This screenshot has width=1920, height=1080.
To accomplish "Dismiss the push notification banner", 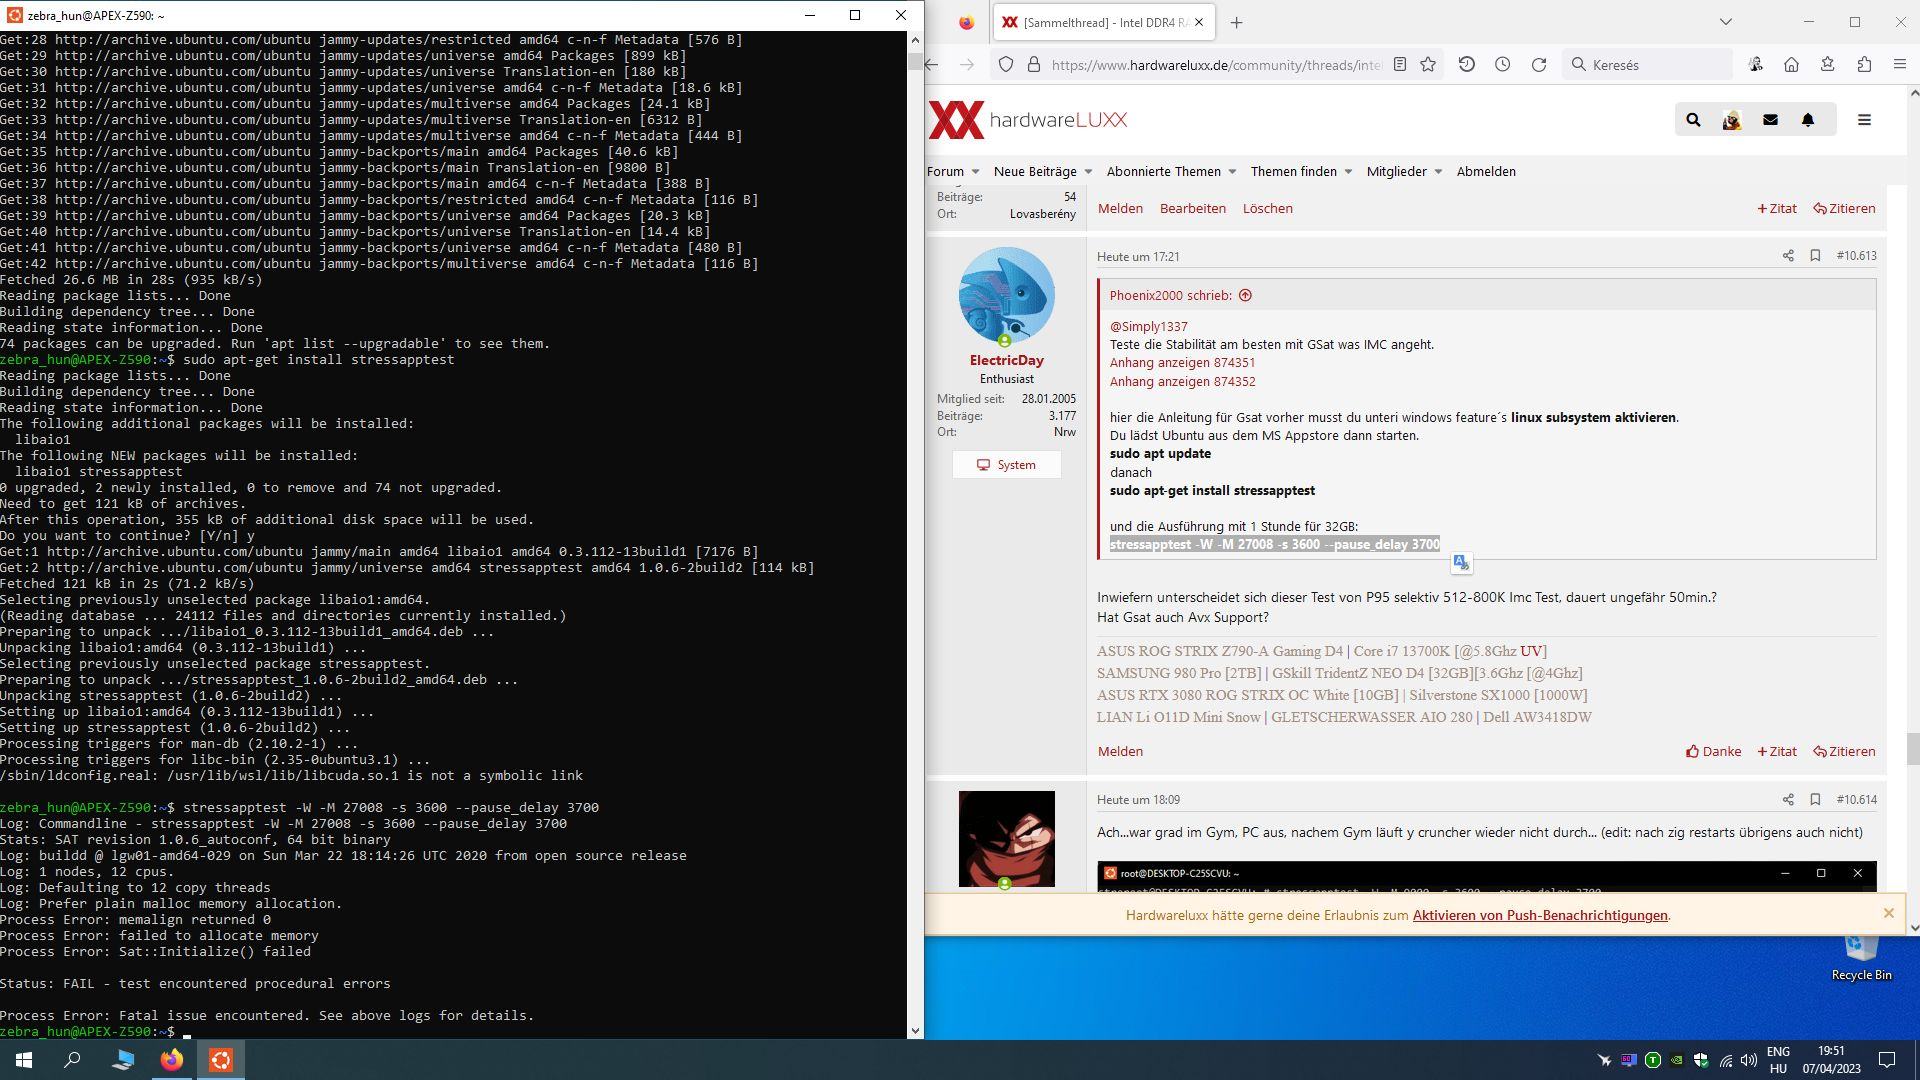I will click(1888, 913).
